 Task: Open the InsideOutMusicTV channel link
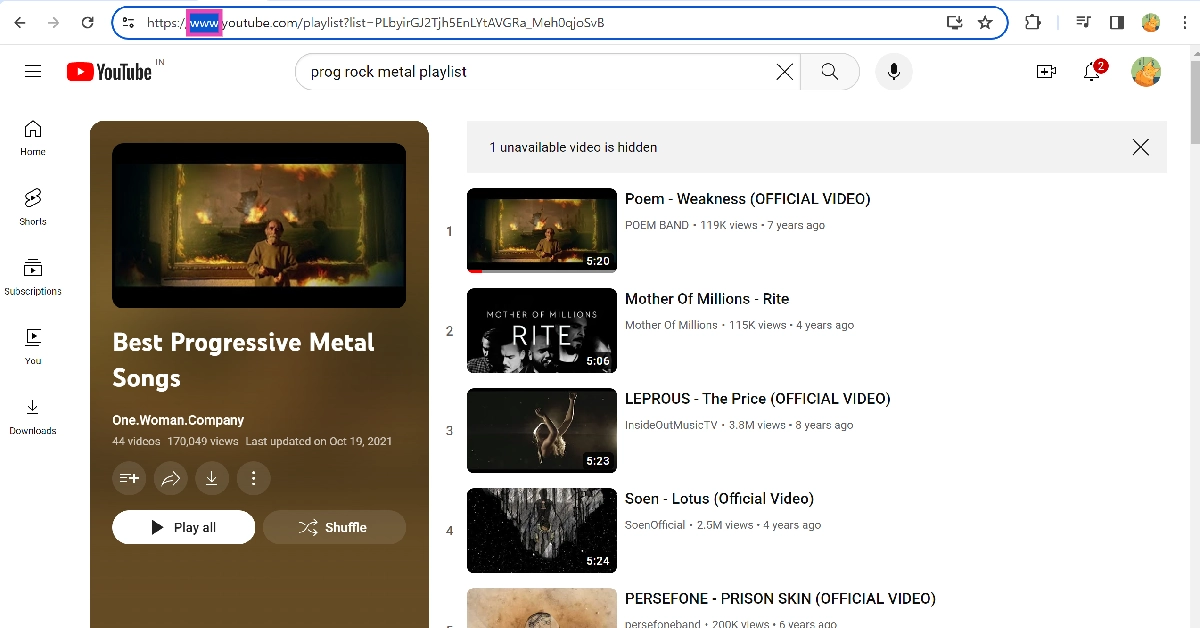point(671,425)
